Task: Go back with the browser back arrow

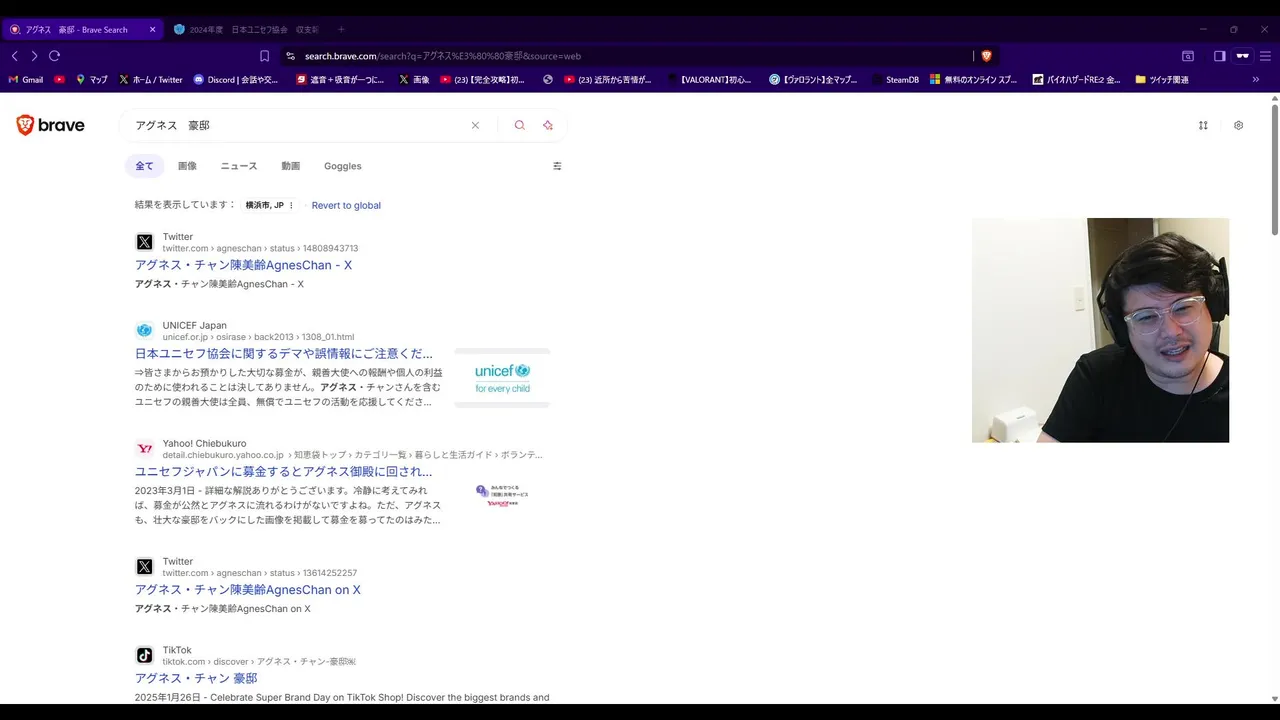Action: click(x=14, y=56)
